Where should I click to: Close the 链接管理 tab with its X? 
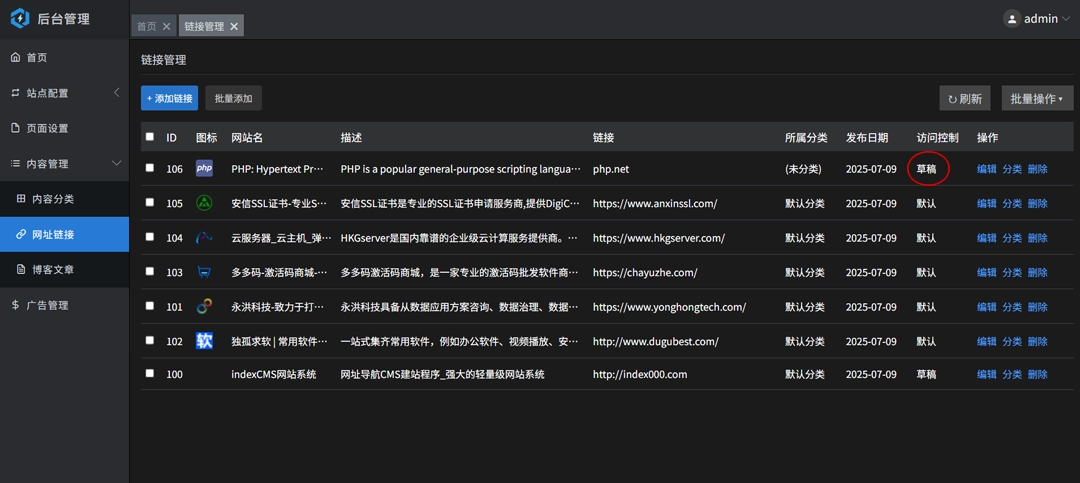234,27
